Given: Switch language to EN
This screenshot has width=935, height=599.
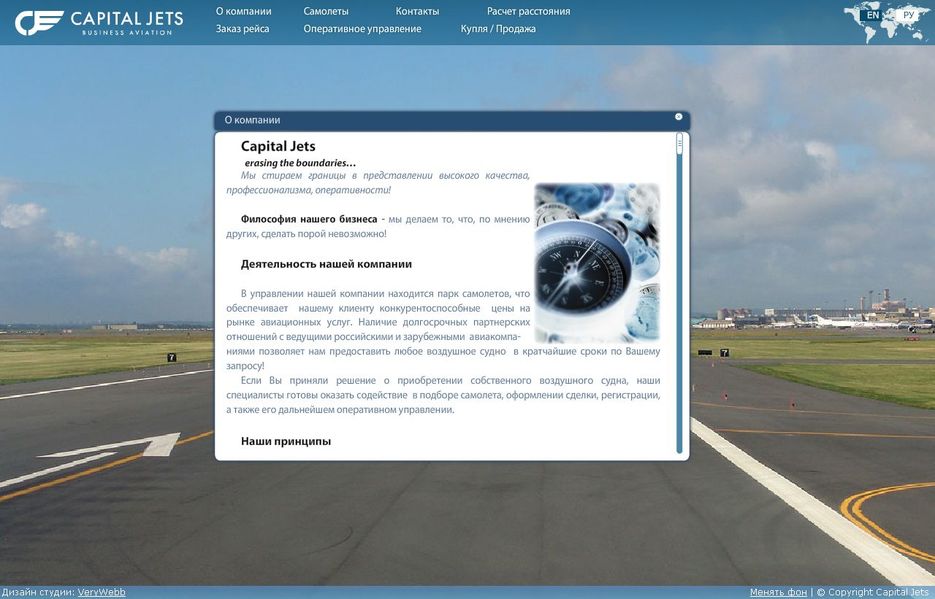Looking at the screenshot, I should pos(873,15).
